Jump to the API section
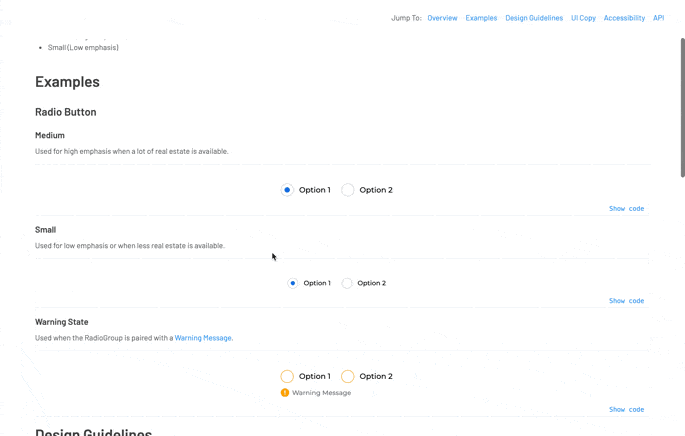 pyautogui.click(x=658, y=18)
